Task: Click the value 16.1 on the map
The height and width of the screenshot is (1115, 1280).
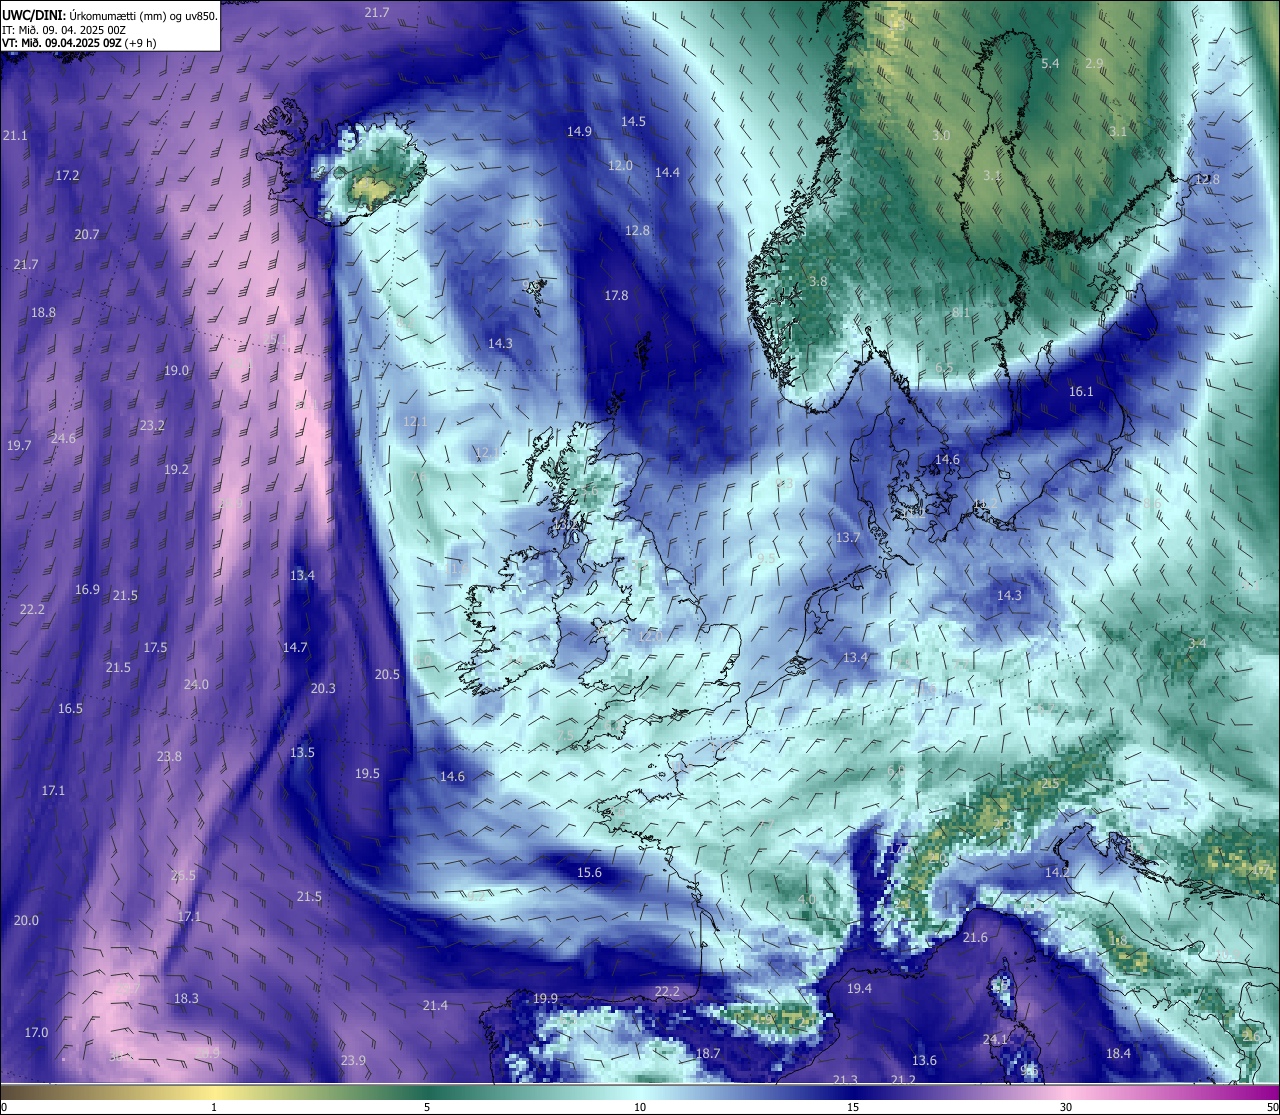Action: click(x=1081, y=391)
